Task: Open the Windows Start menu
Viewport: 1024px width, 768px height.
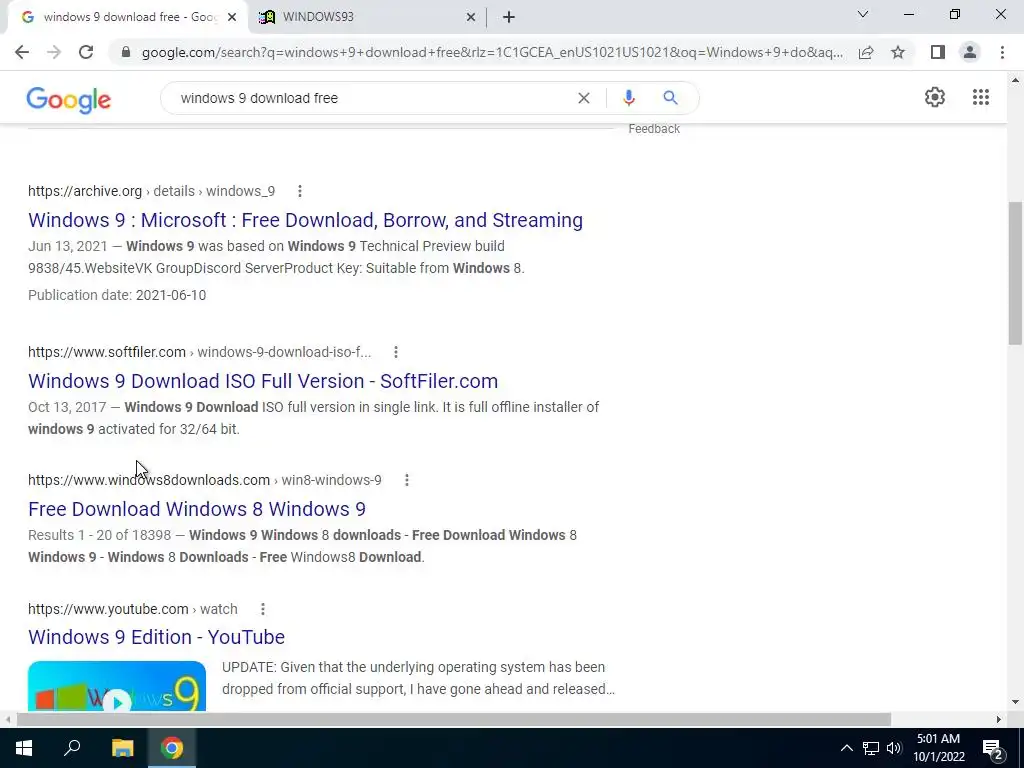Action: (x=24, y=748)
